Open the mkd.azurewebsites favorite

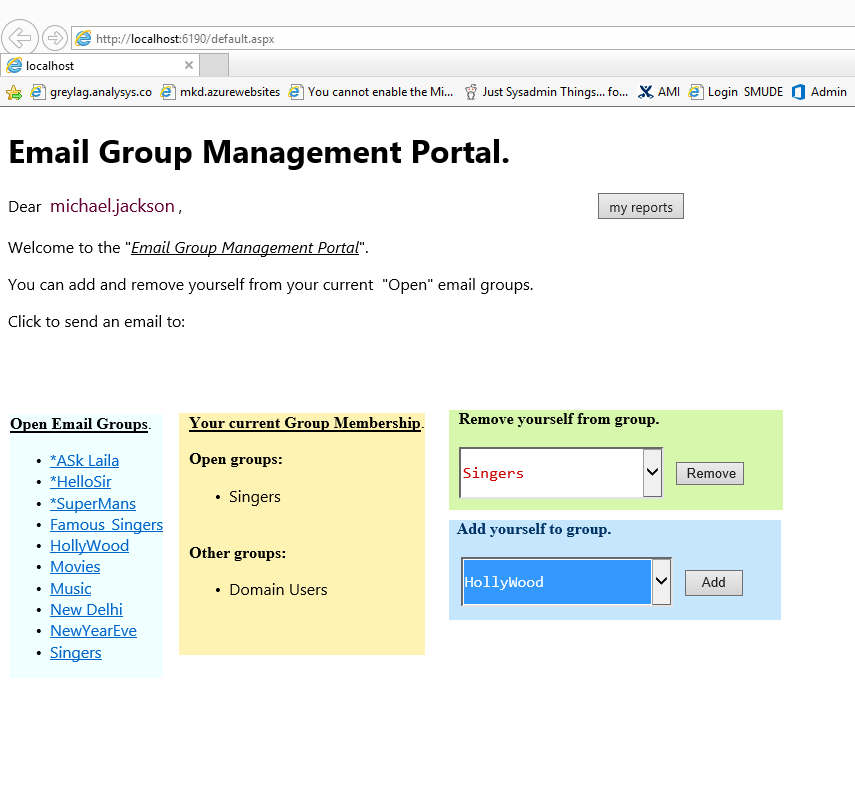pos(220,92)
